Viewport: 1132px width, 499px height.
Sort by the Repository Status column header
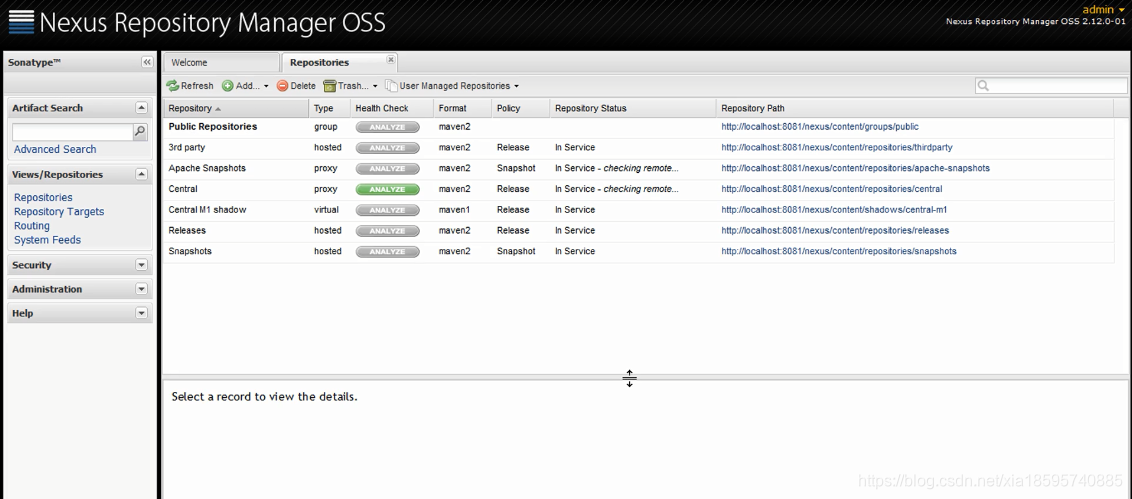[x=632, y=108]
